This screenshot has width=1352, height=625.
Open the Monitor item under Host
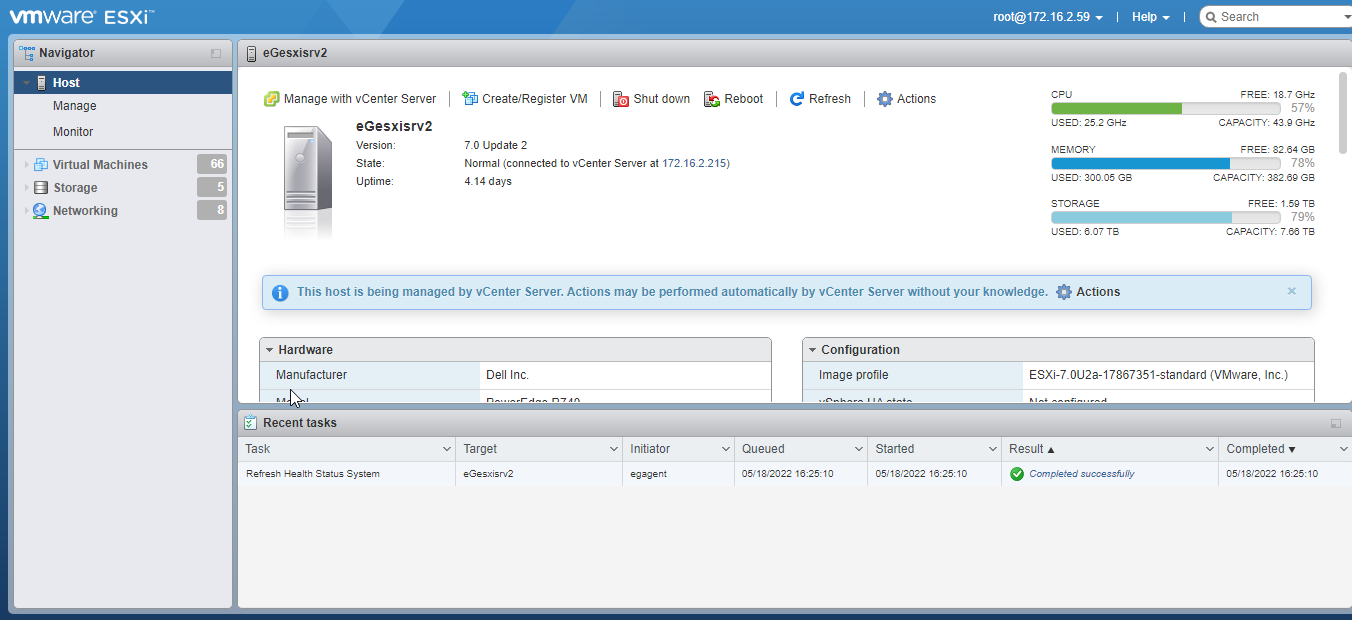[x=73, y=132]
